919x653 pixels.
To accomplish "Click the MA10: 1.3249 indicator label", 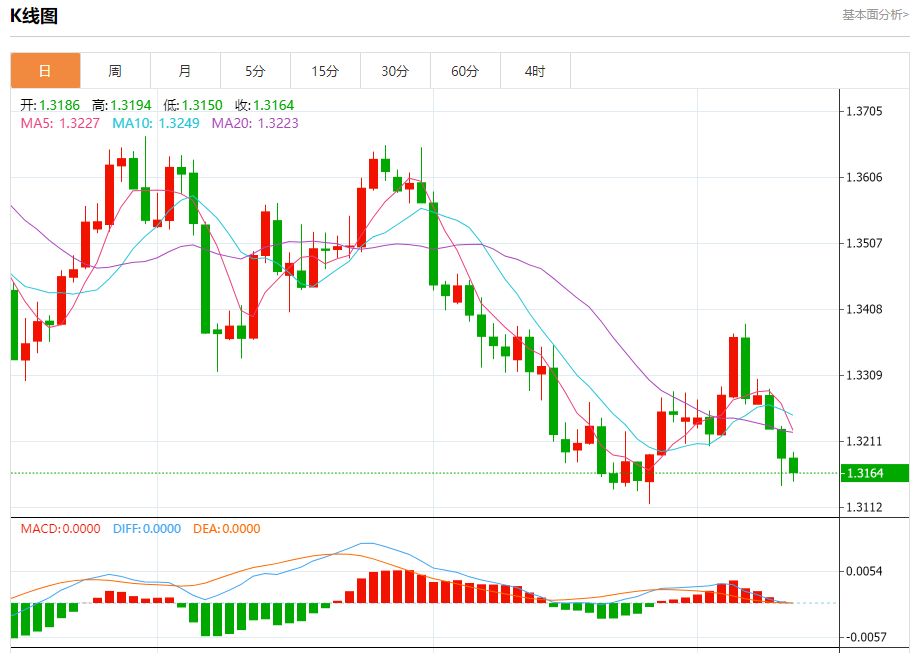I will [x=156, y=123].
